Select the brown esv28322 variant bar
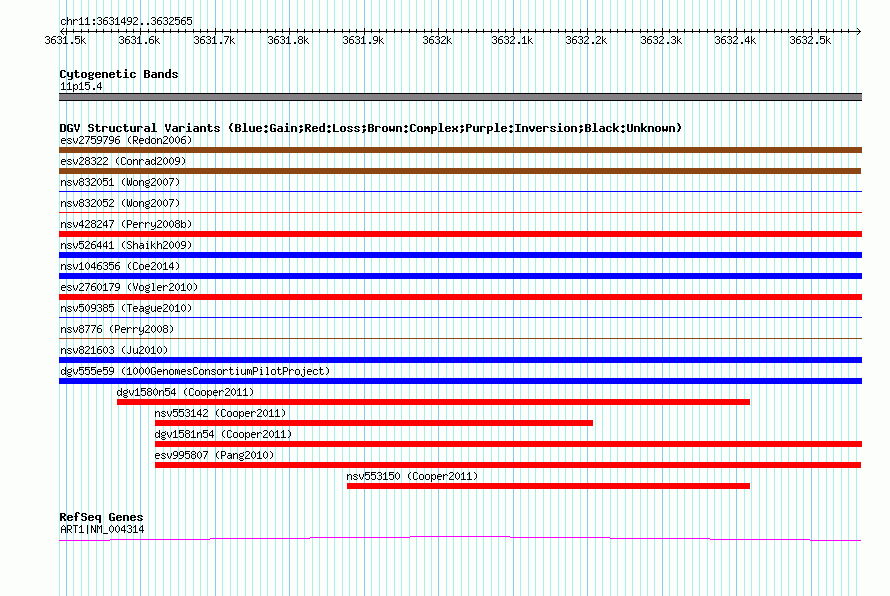The width and height of the screenshot is (890, 596). pyautogui.click(x=460, y=171)
